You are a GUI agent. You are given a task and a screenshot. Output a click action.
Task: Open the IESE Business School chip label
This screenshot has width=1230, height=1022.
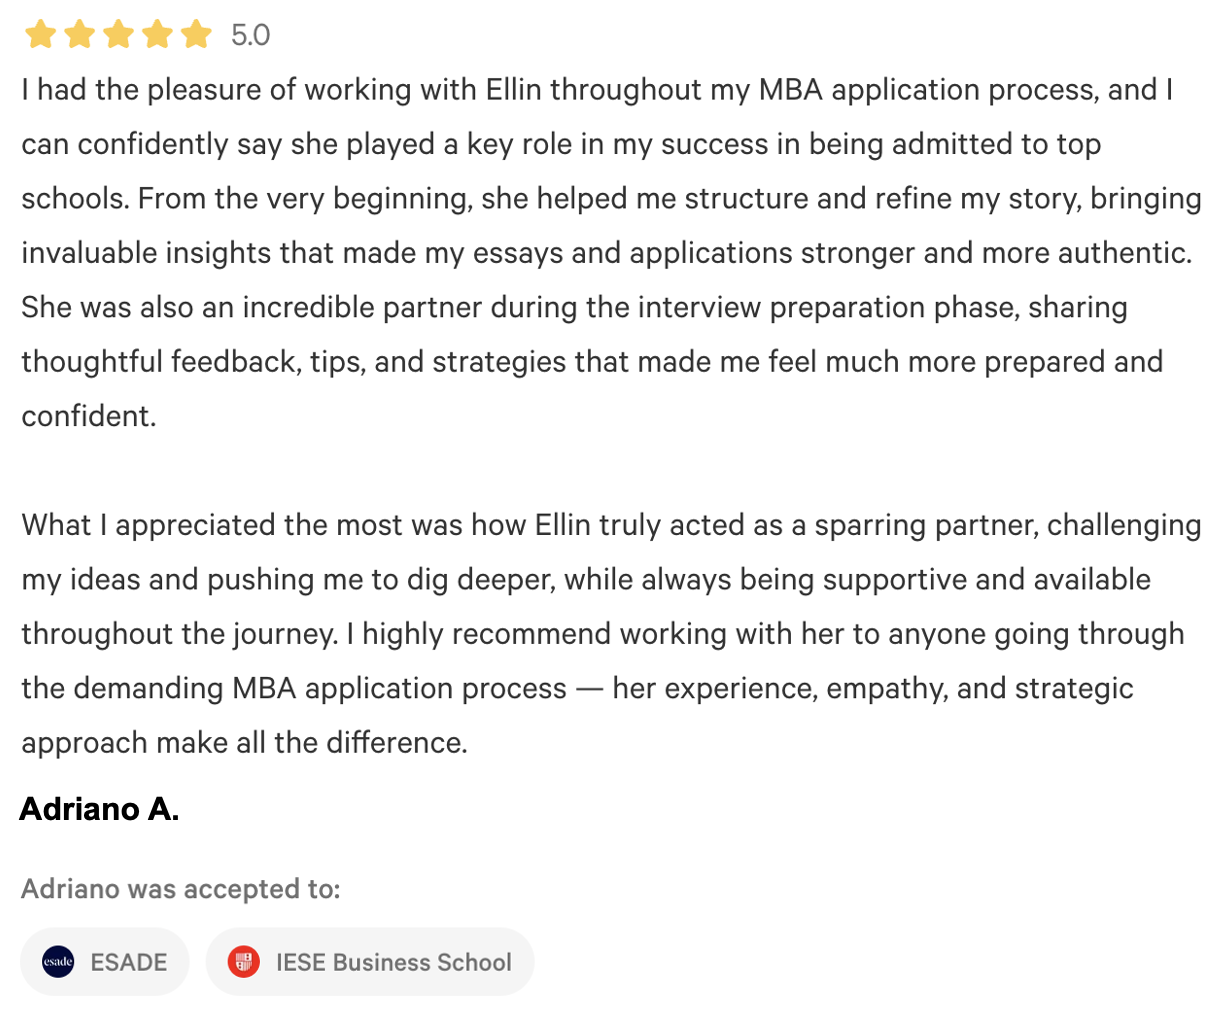[393, 962]
